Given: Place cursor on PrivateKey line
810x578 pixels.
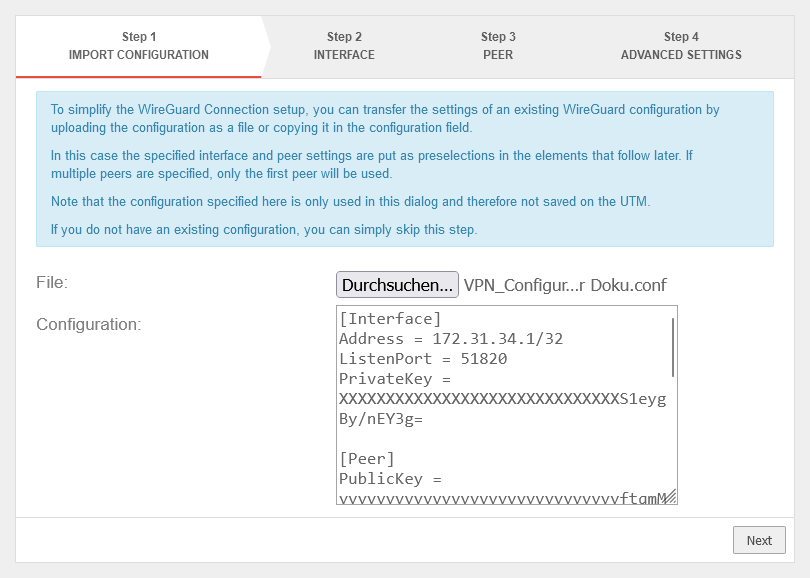Looking at the screenshot, I should click(395, 379).
